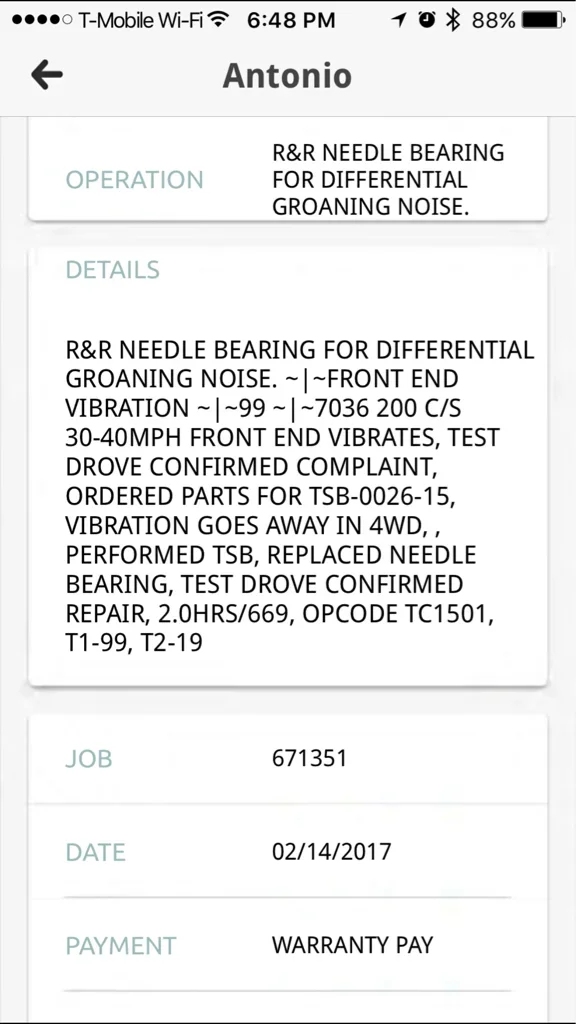Select the date 02/14/2017

tap(332, 852)
